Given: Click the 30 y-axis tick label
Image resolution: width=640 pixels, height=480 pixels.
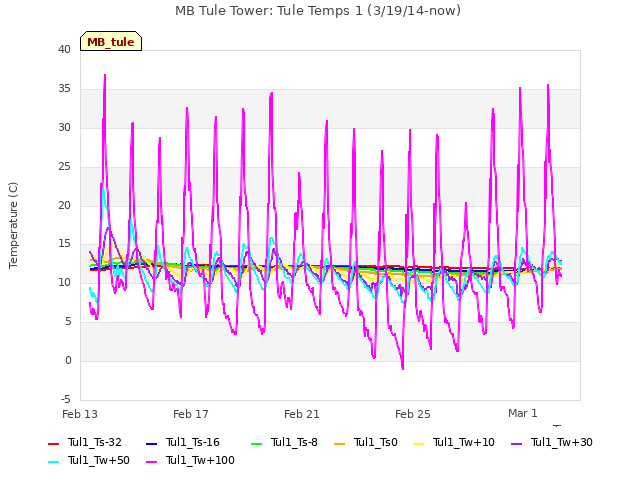Looking at the screenshot, I should point(64,127).
